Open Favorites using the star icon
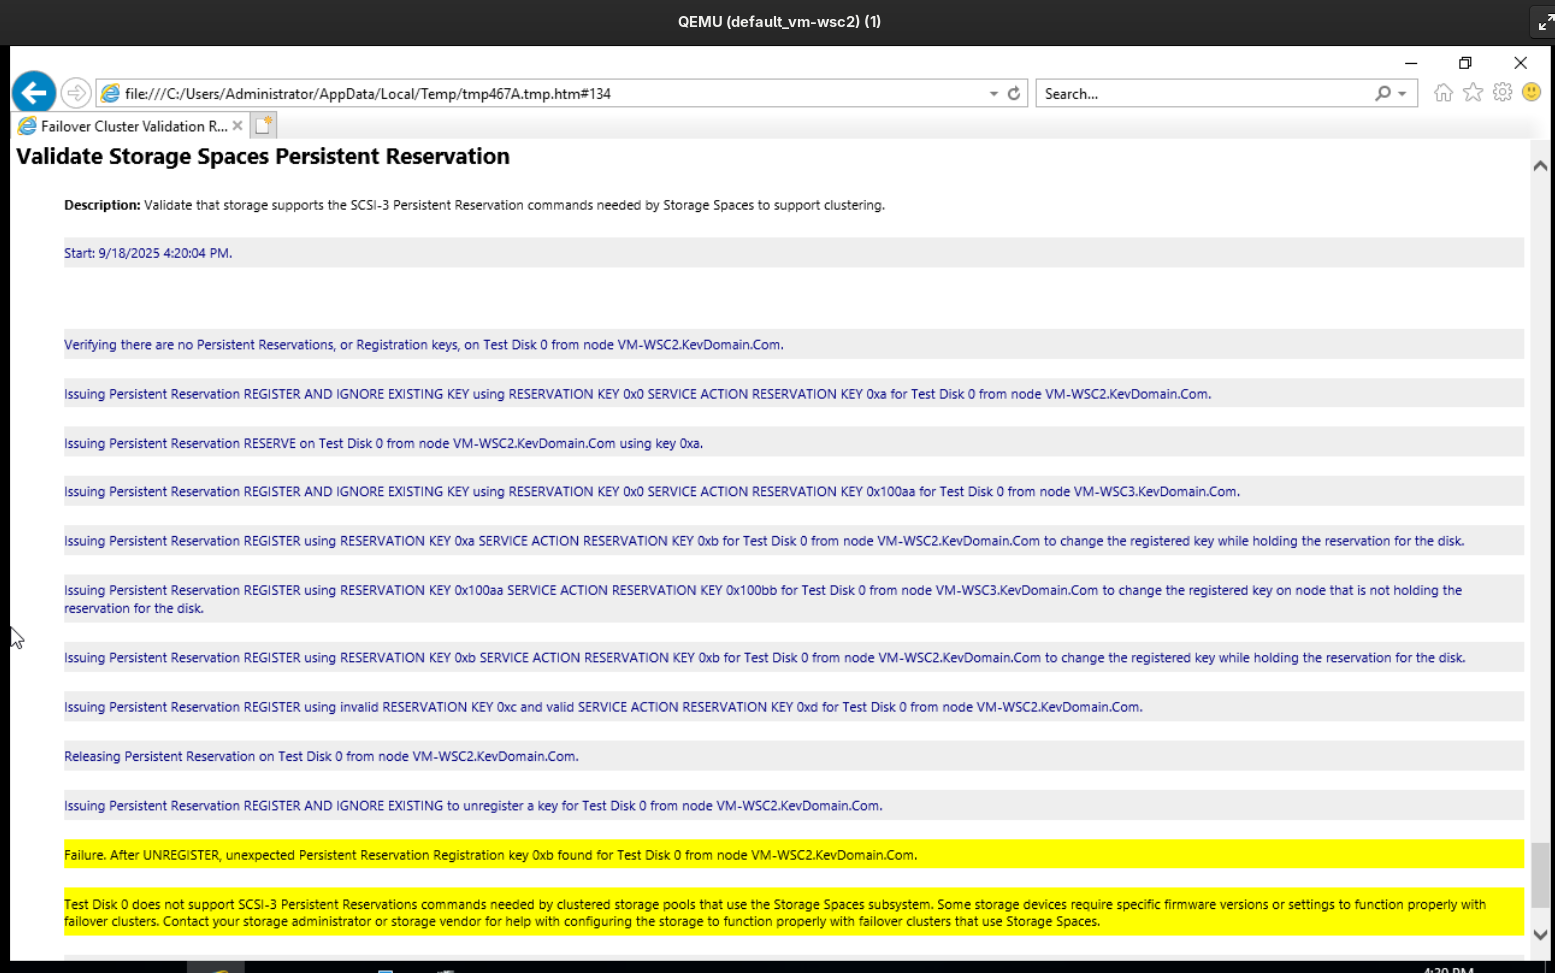Image resolution: width=1555 pixels, height=973 pixels. 1473,93
